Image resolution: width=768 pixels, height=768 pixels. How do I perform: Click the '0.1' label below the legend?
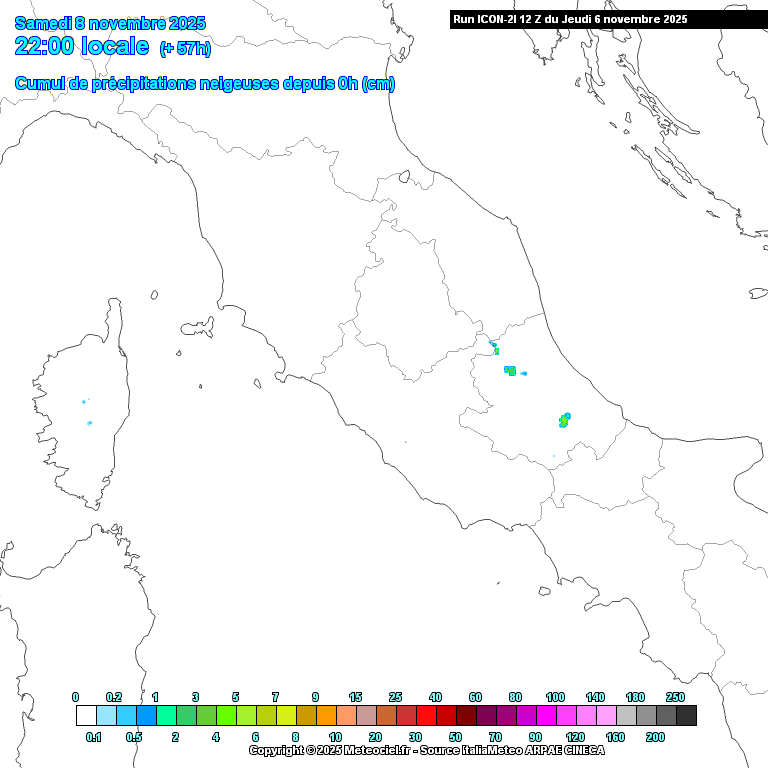[94, 737]
